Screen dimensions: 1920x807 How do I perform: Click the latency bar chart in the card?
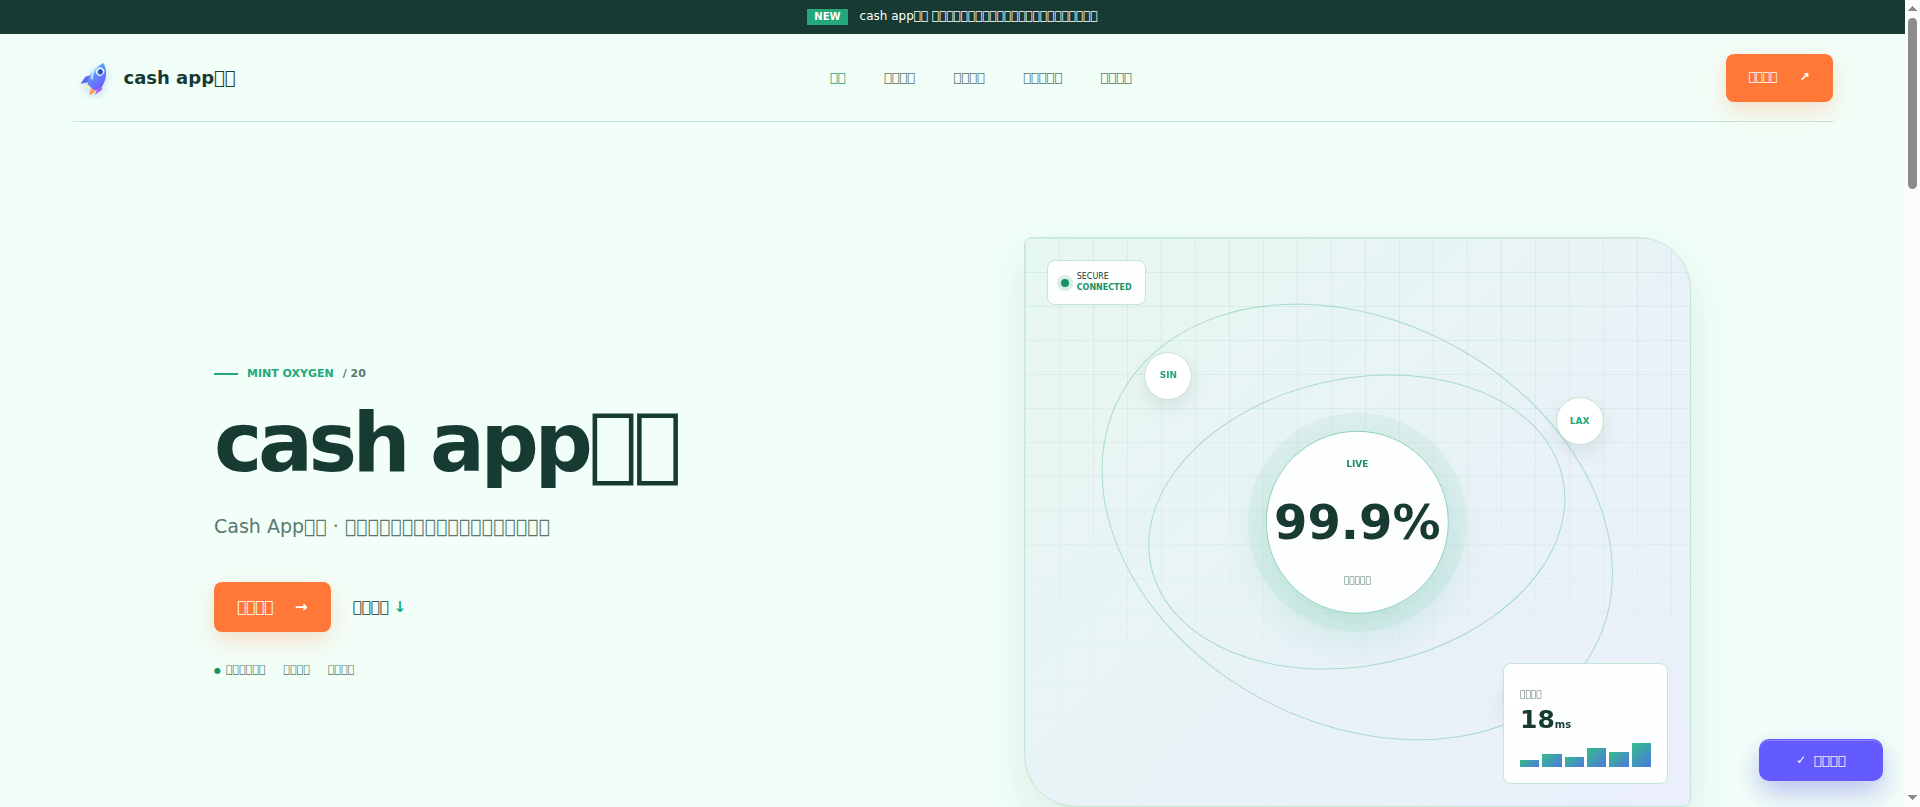point(1585,755)
